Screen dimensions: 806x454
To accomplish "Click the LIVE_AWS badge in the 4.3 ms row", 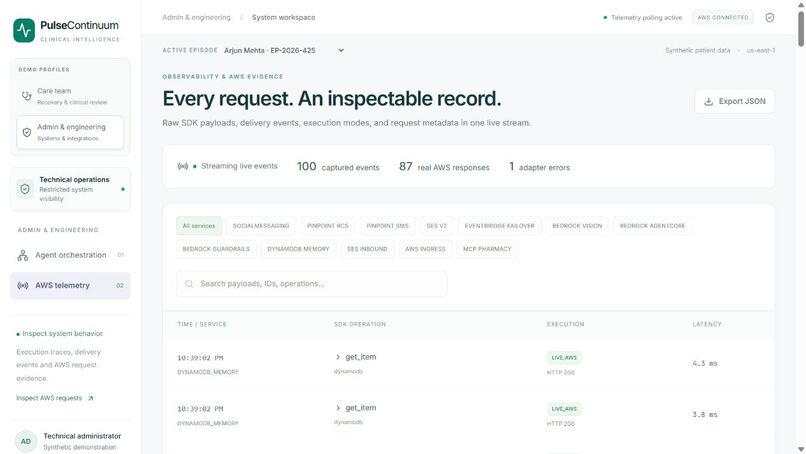I will pyautogui.click(x=564, y=358).
